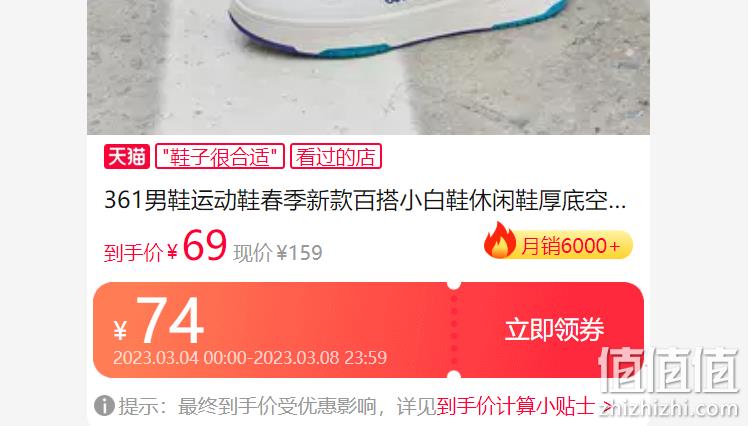This screenshot has height=426, width=748.
Task: Expand tips with the arrow after 小贴士
Action: coord(606,406)
